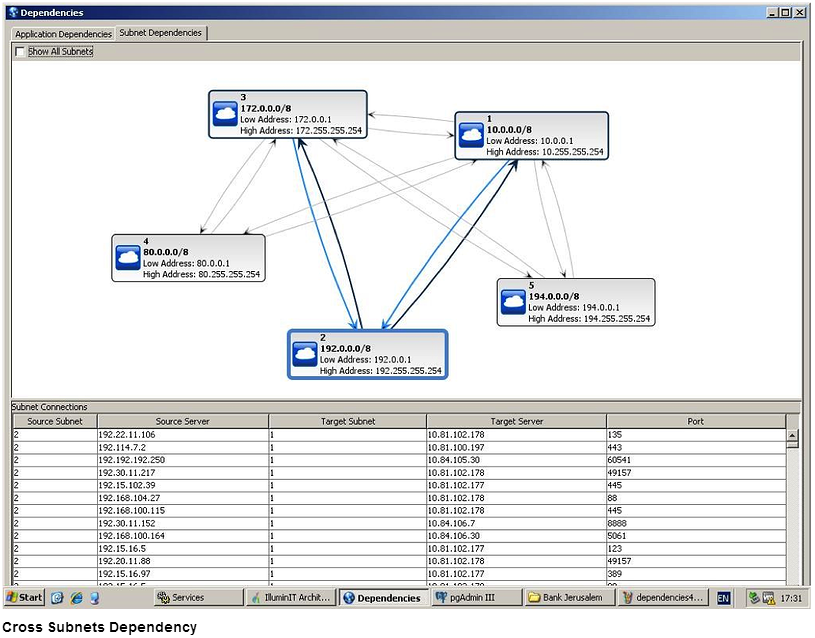This screenshot has width=815, height=638.
Task: Select the Subnet Dependencies tab
Action: [160, 33]
